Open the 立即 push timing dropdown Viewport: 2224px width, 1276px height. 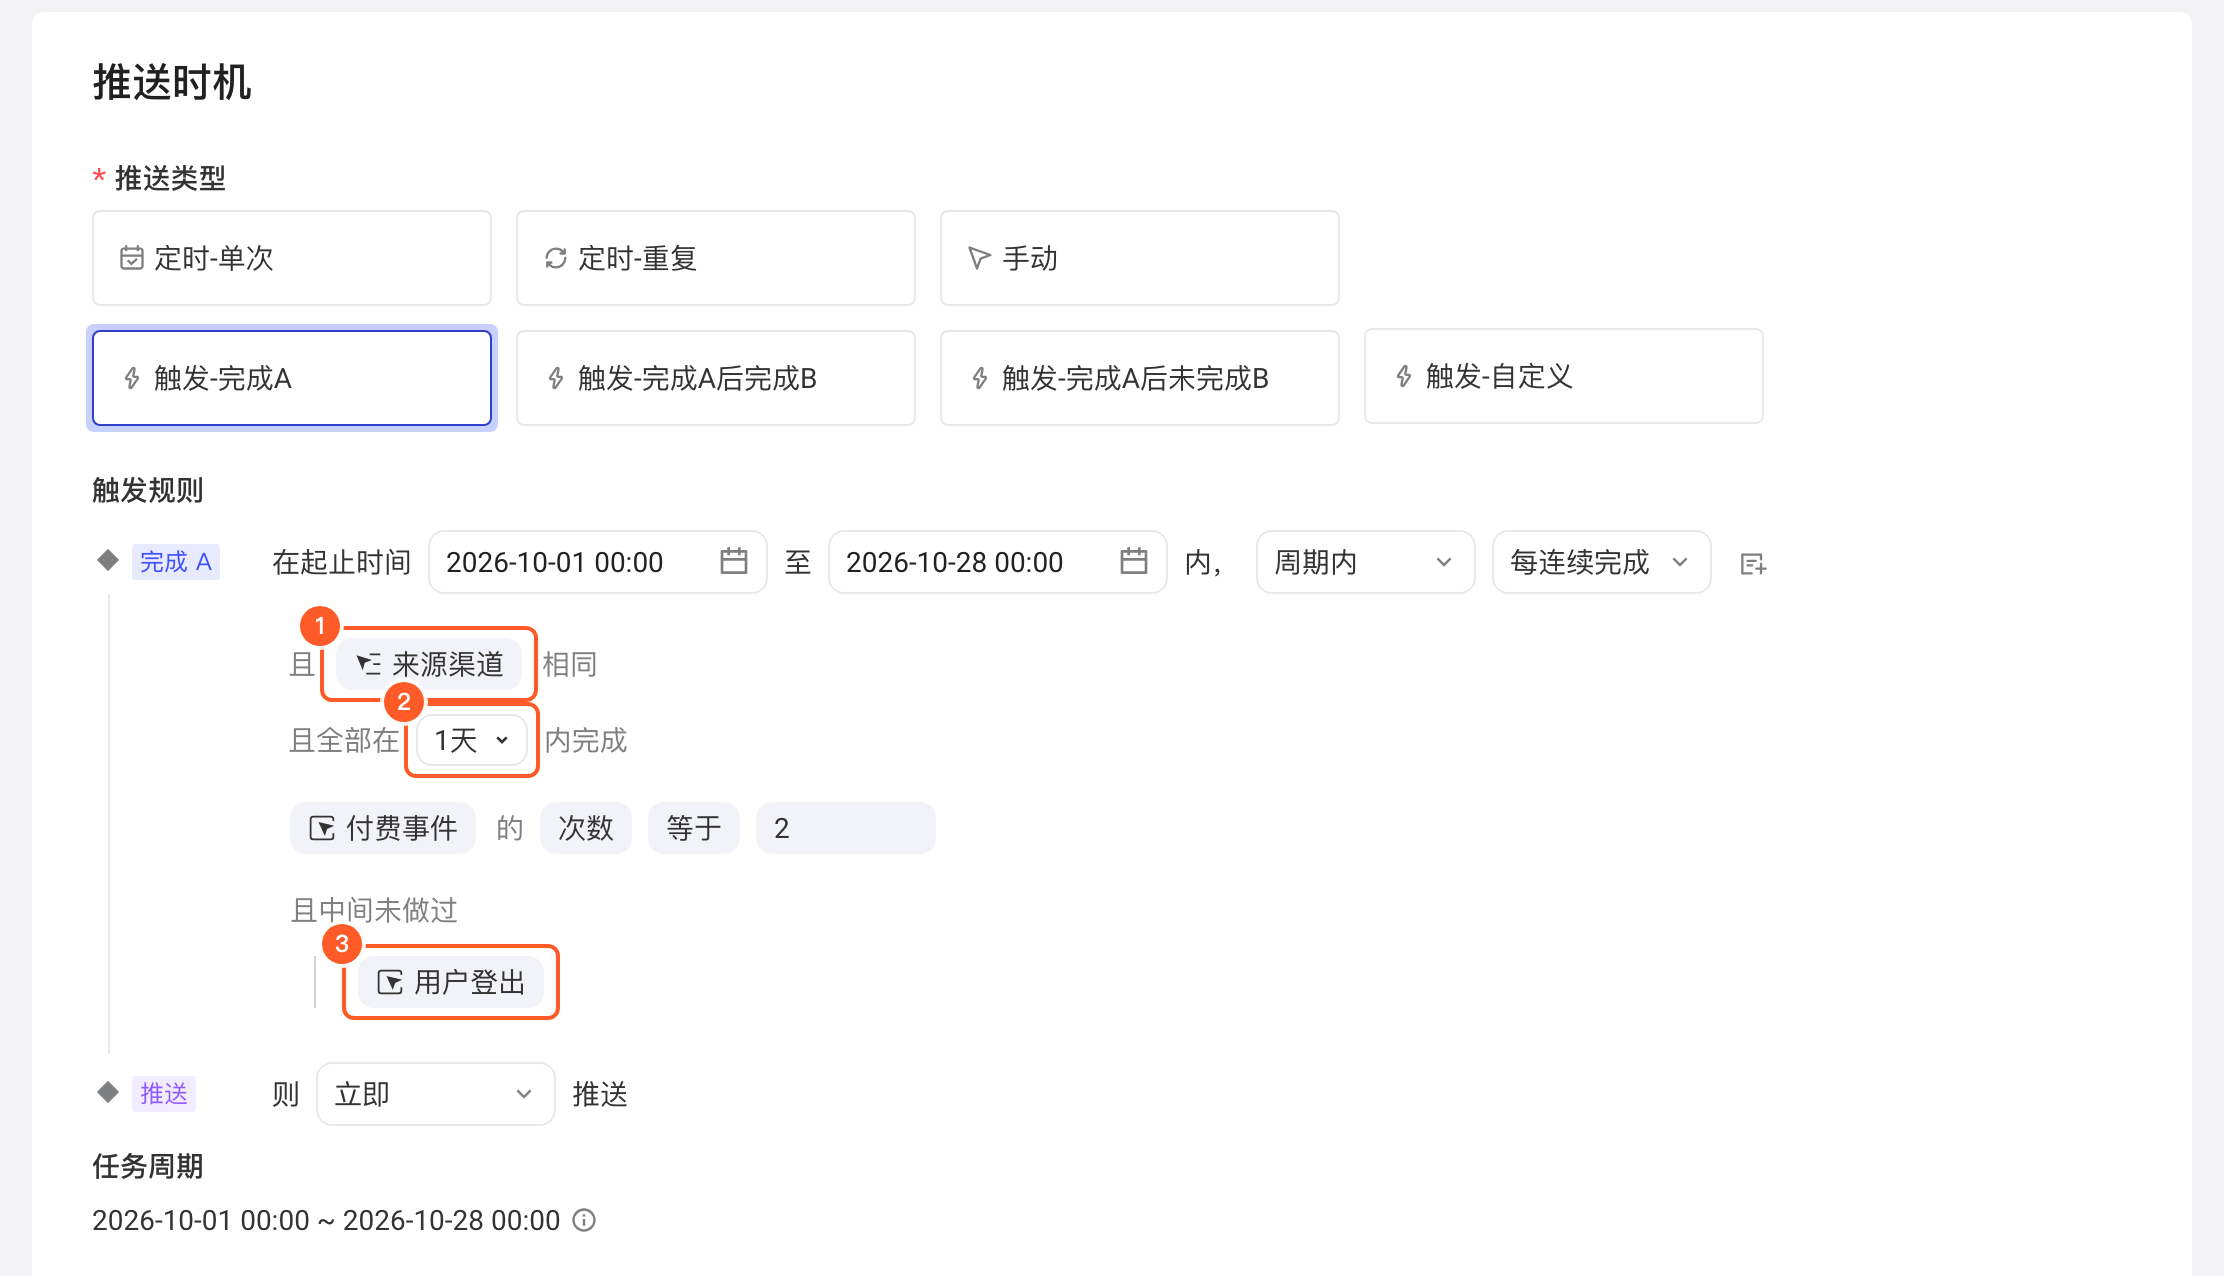click(436, 1094)
